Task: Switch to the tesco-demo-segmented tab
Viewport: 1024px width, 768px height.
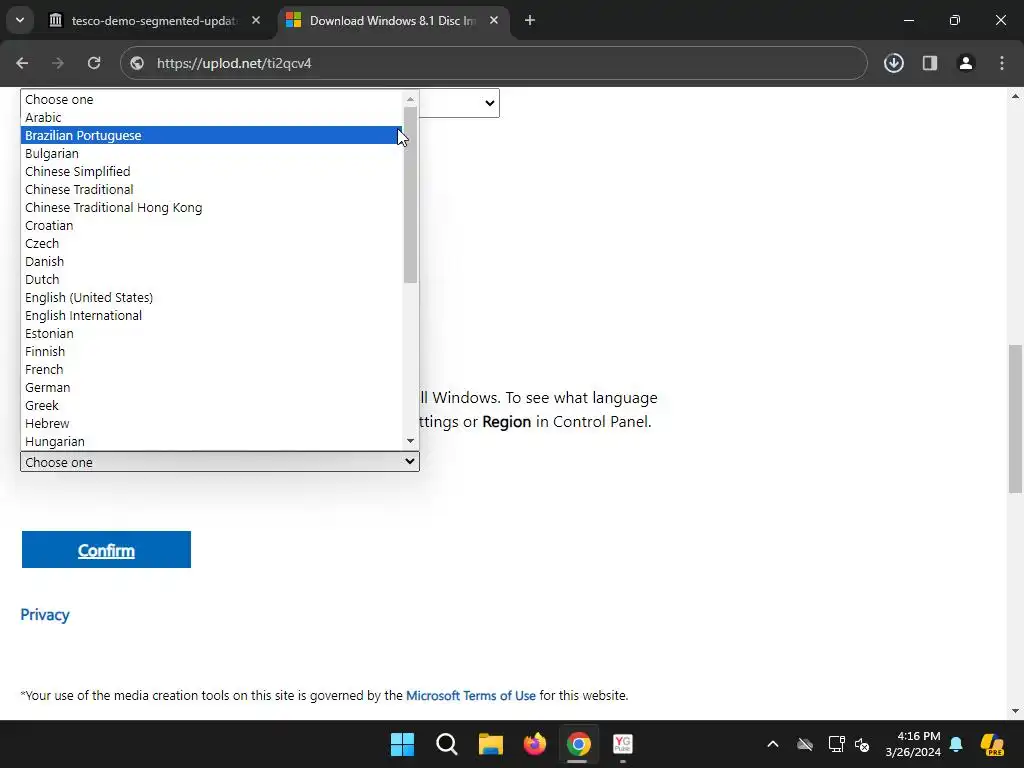Action: (x=154, y=21)
